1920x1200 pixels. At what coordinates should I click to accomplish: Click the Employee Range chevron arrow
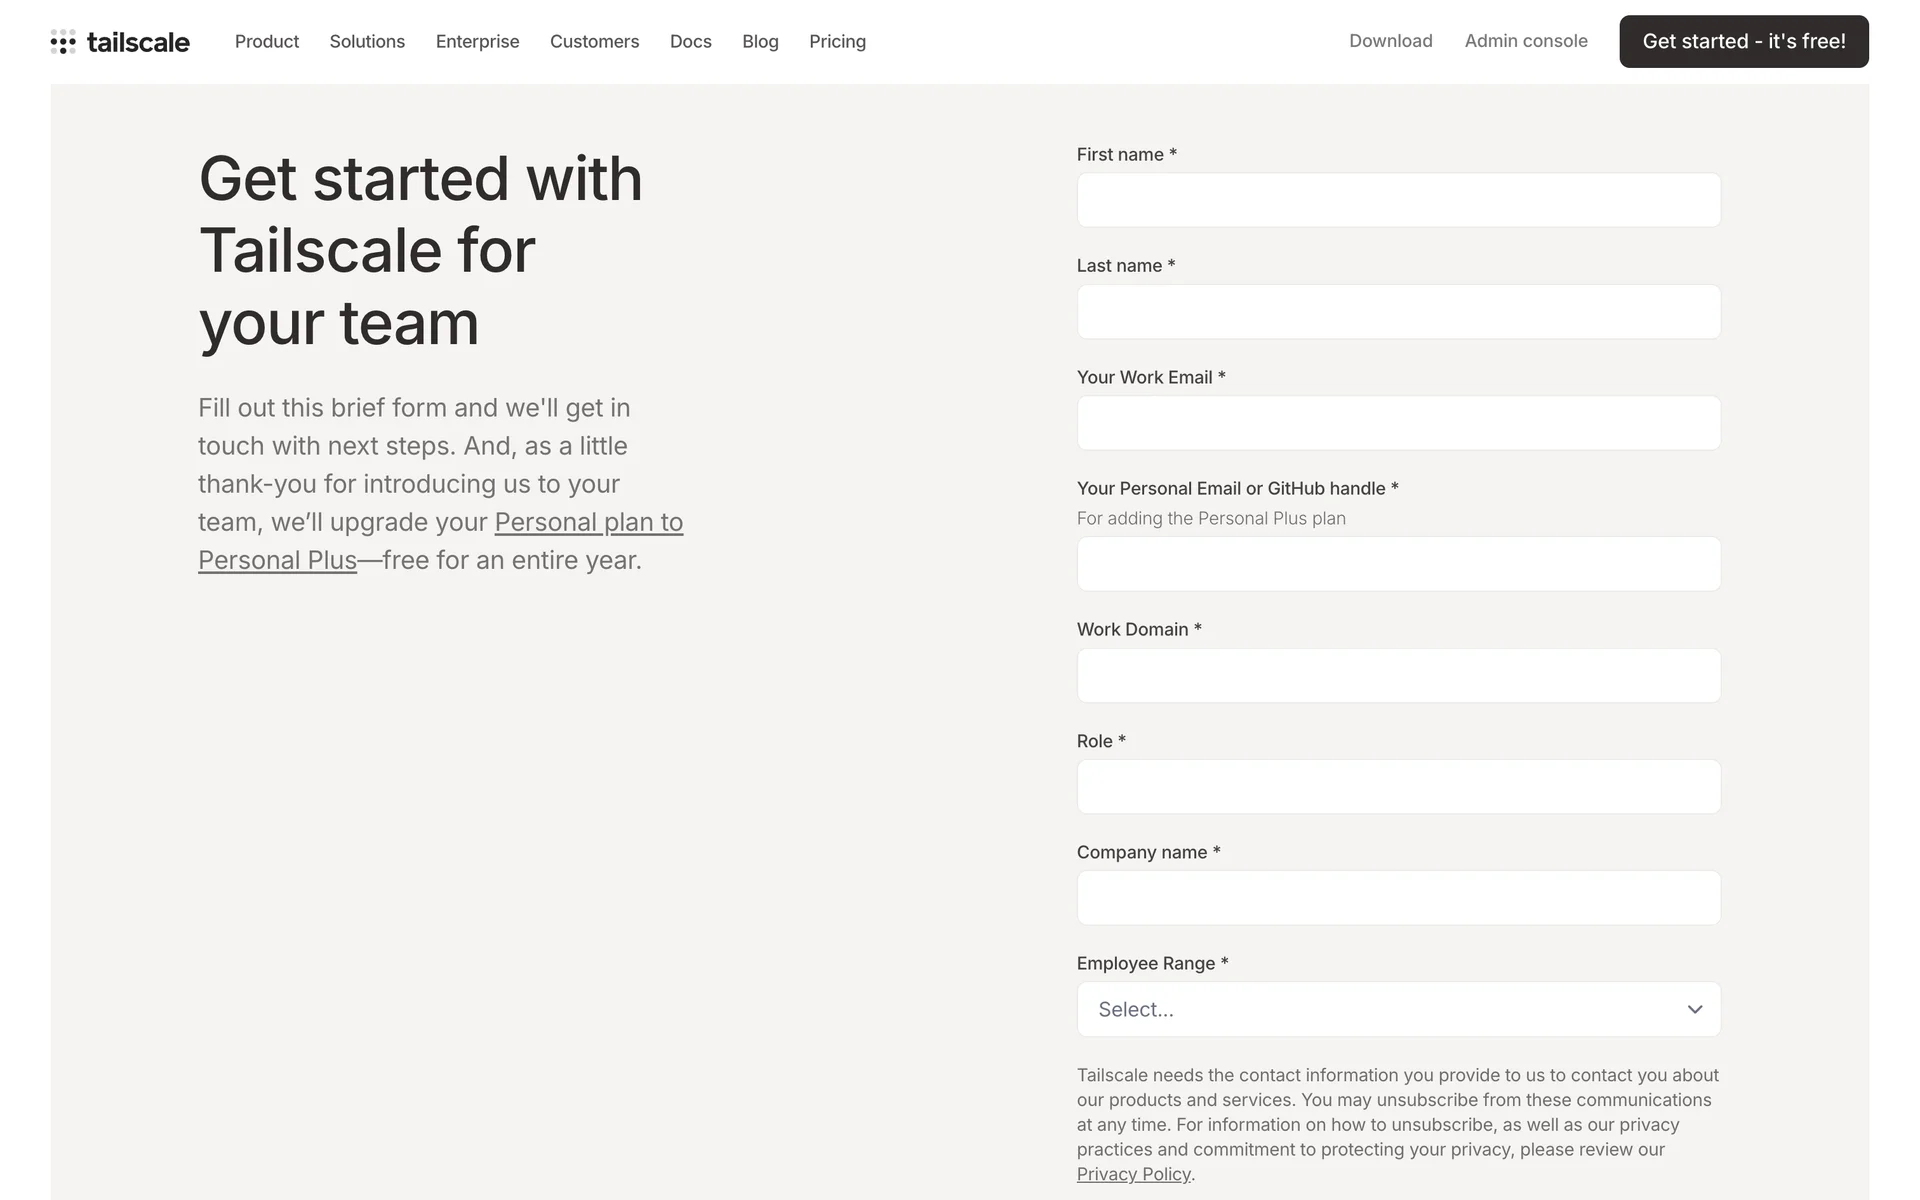point(1694,1009)
